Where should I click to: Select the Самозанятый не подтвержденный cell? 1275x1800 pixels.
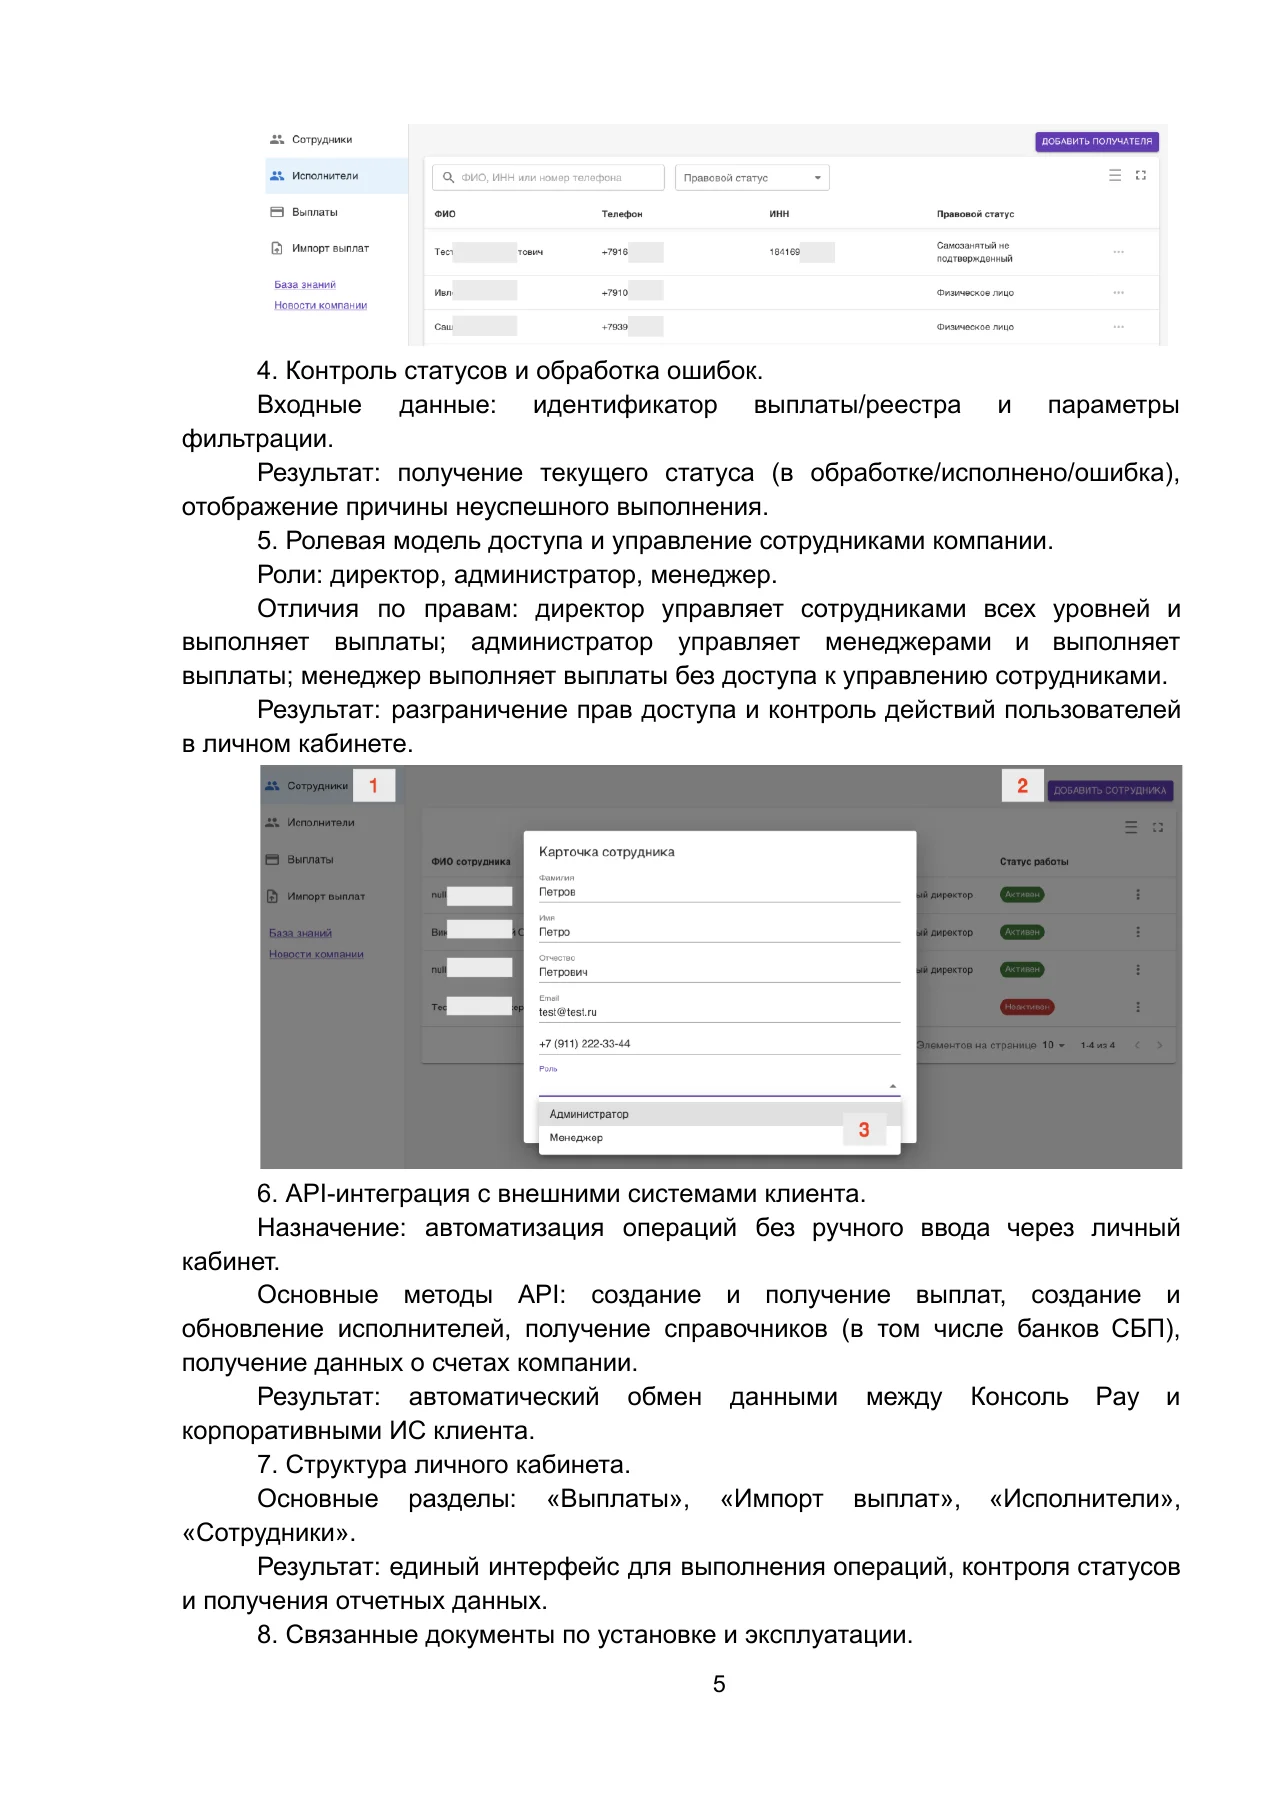pos(975,252)
